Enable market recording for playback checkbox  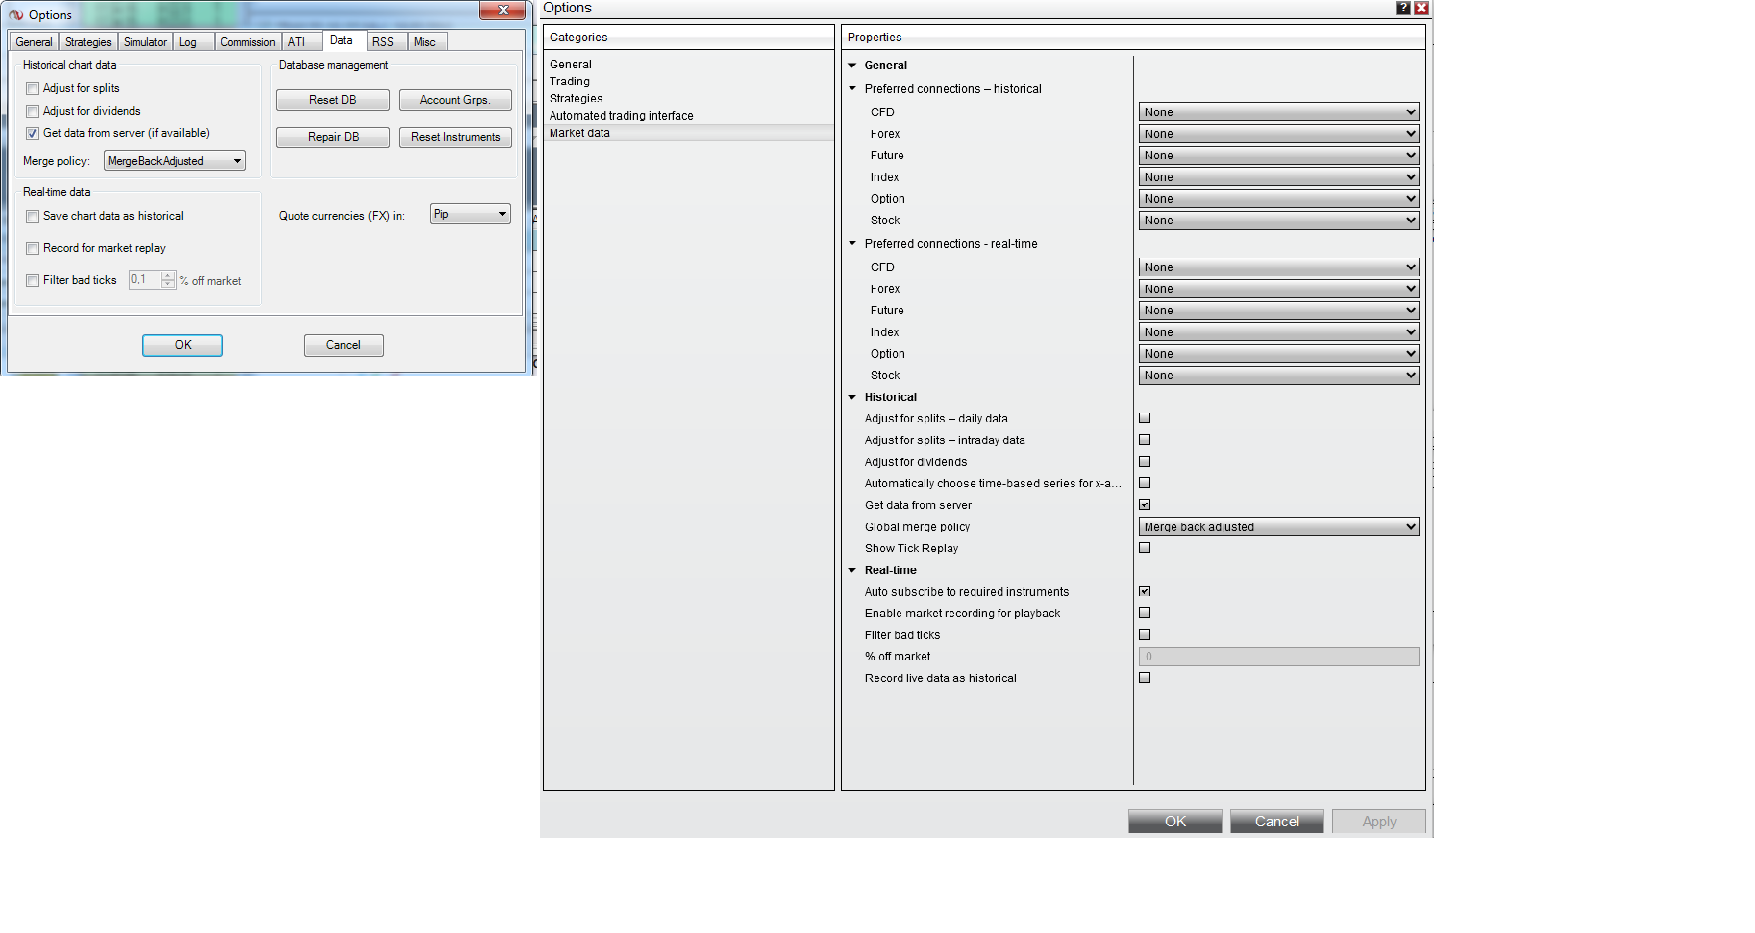point(1145,613)
